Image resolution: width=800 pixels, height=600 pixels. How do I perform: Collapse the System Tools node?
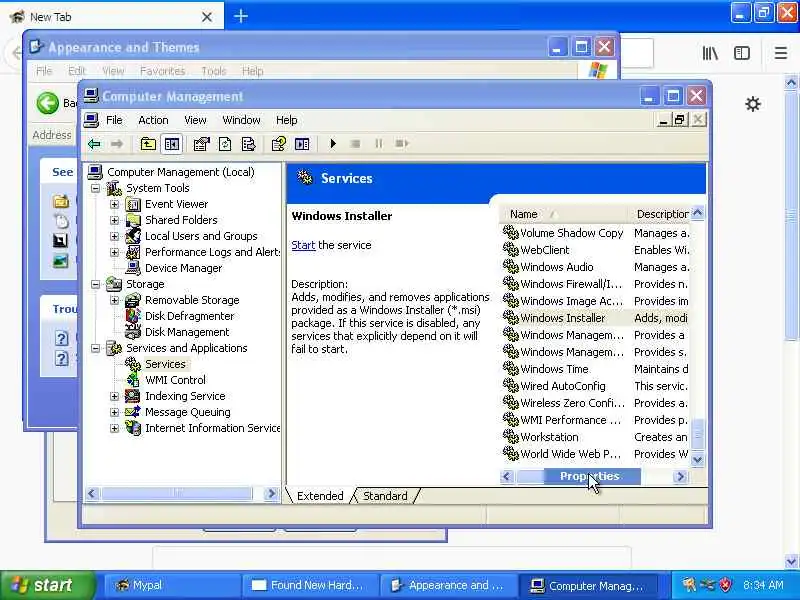95,188
